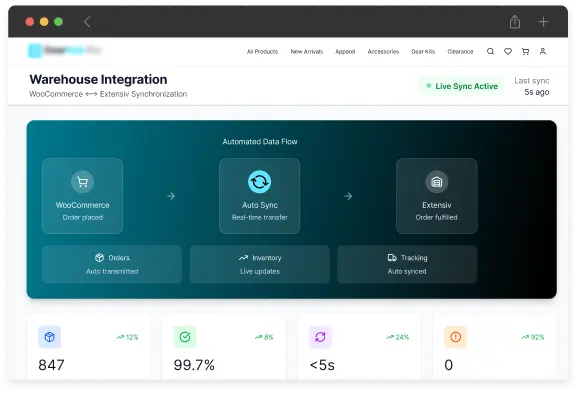This screenshot has height=393, width=579.
Task: Click the Orders box icon
Action: tap(99, 257)
